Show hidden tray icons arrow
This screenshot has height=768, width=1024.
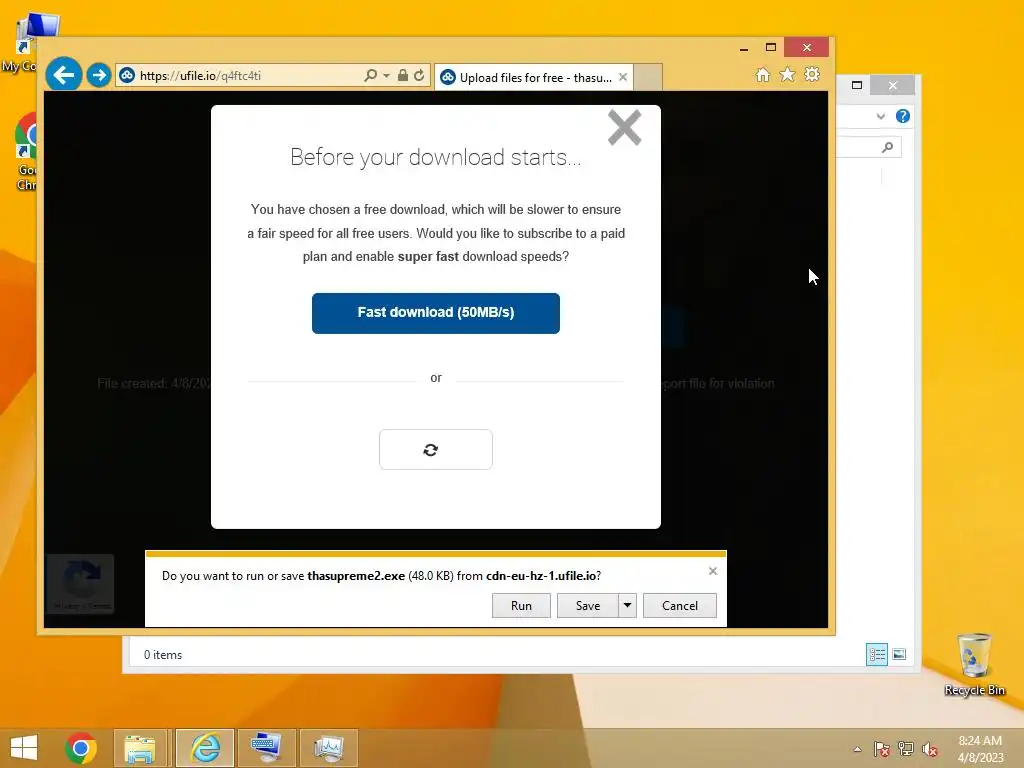(857, 749)
